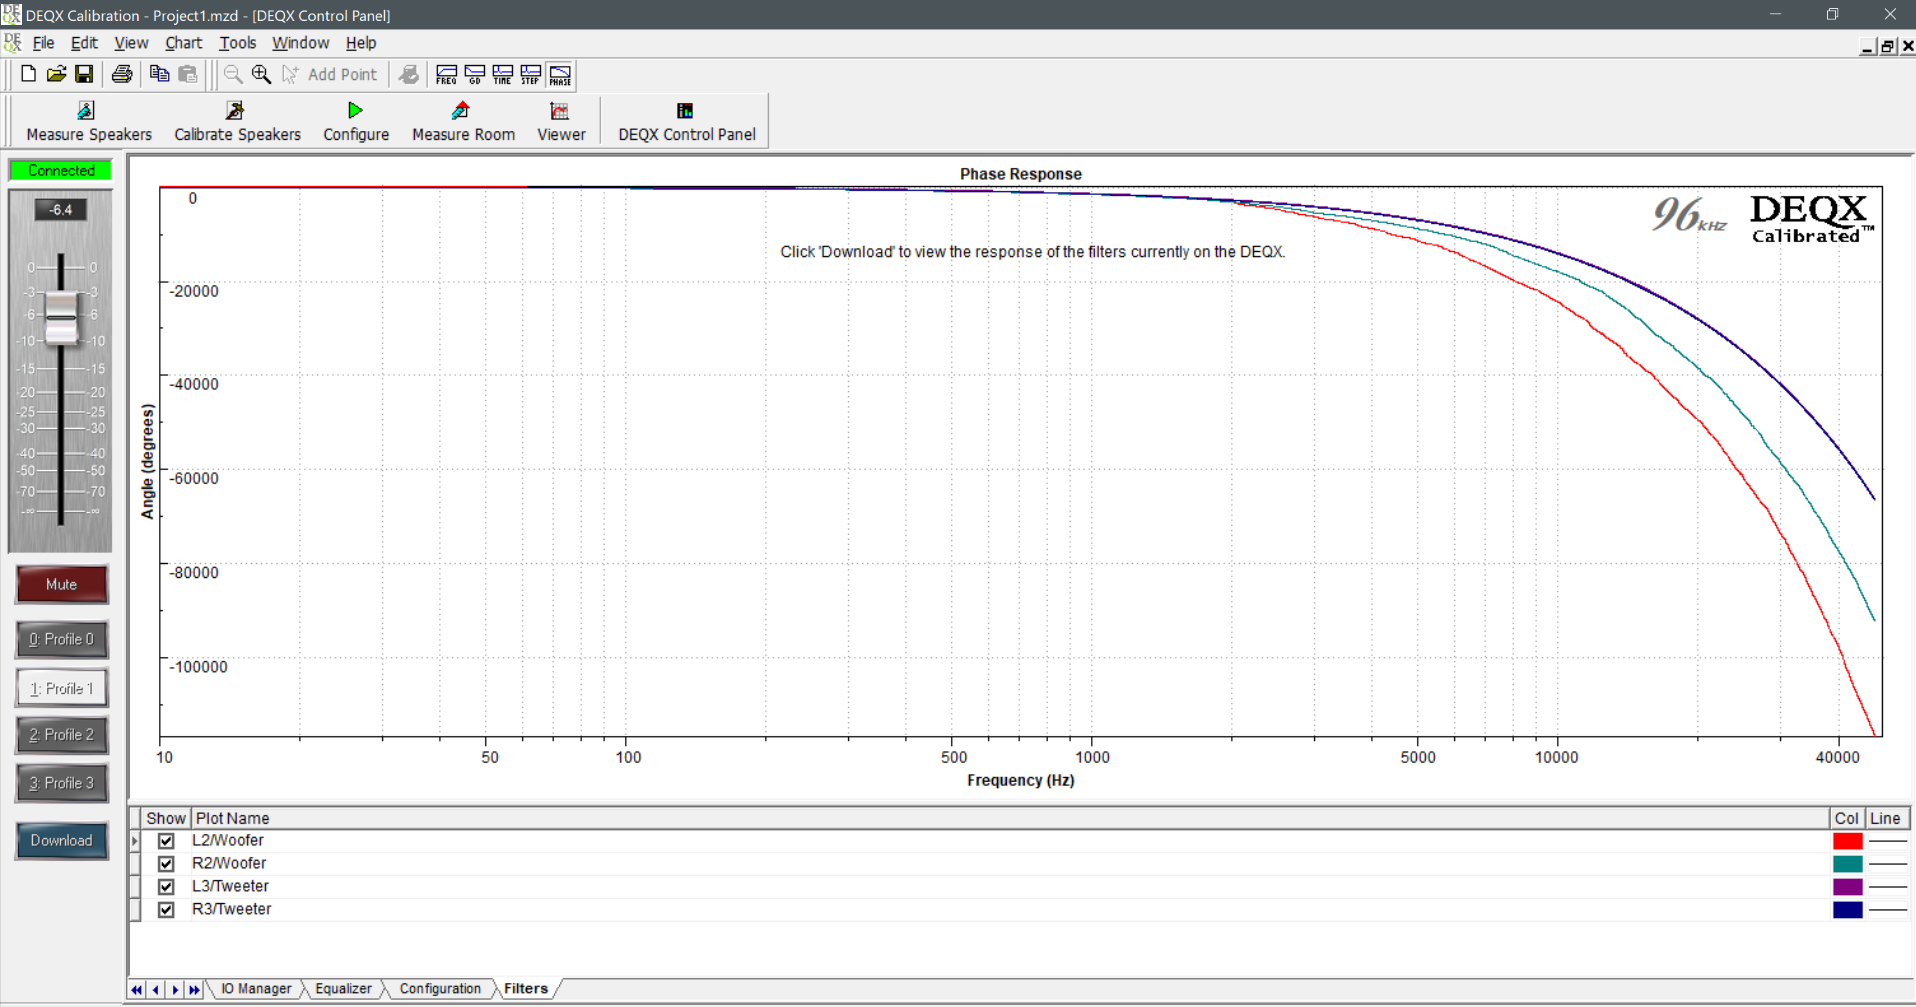The image size is (1916, 1007).
Task: Switch to IO Manager tab
Action: coord(256,989)
